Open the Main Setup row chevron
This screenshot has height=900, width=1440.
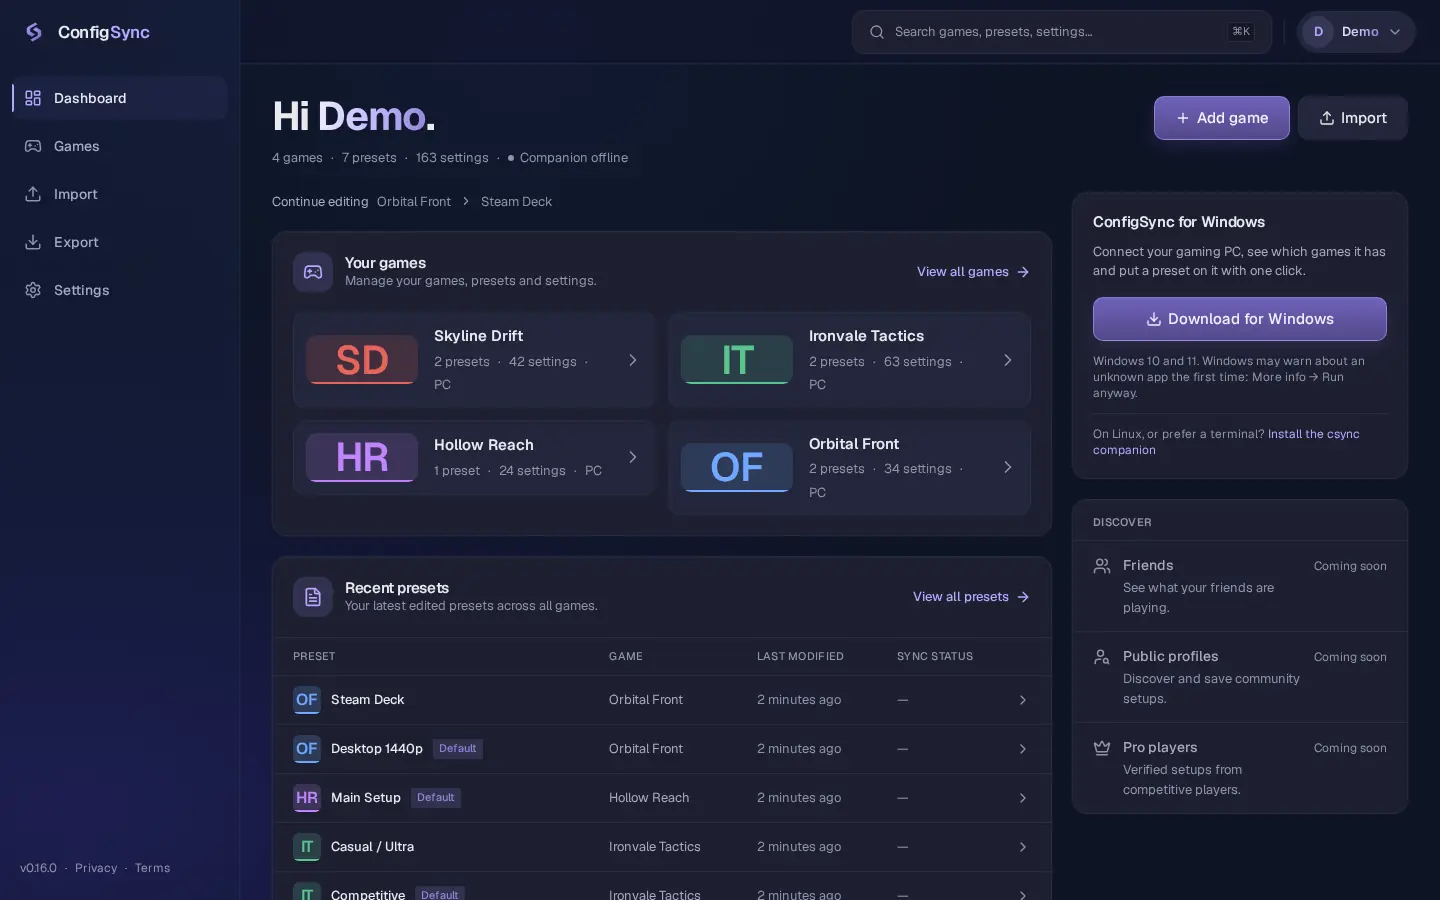(x=1023, y=798)
